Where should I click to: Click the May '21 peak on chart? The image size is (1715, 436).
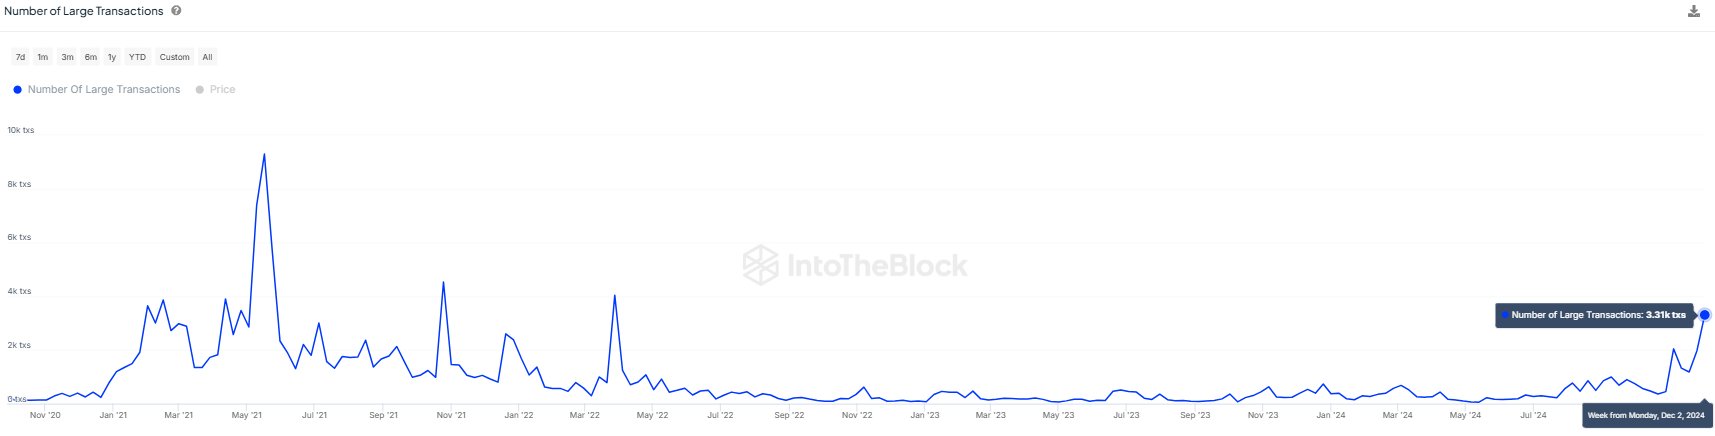264,154
